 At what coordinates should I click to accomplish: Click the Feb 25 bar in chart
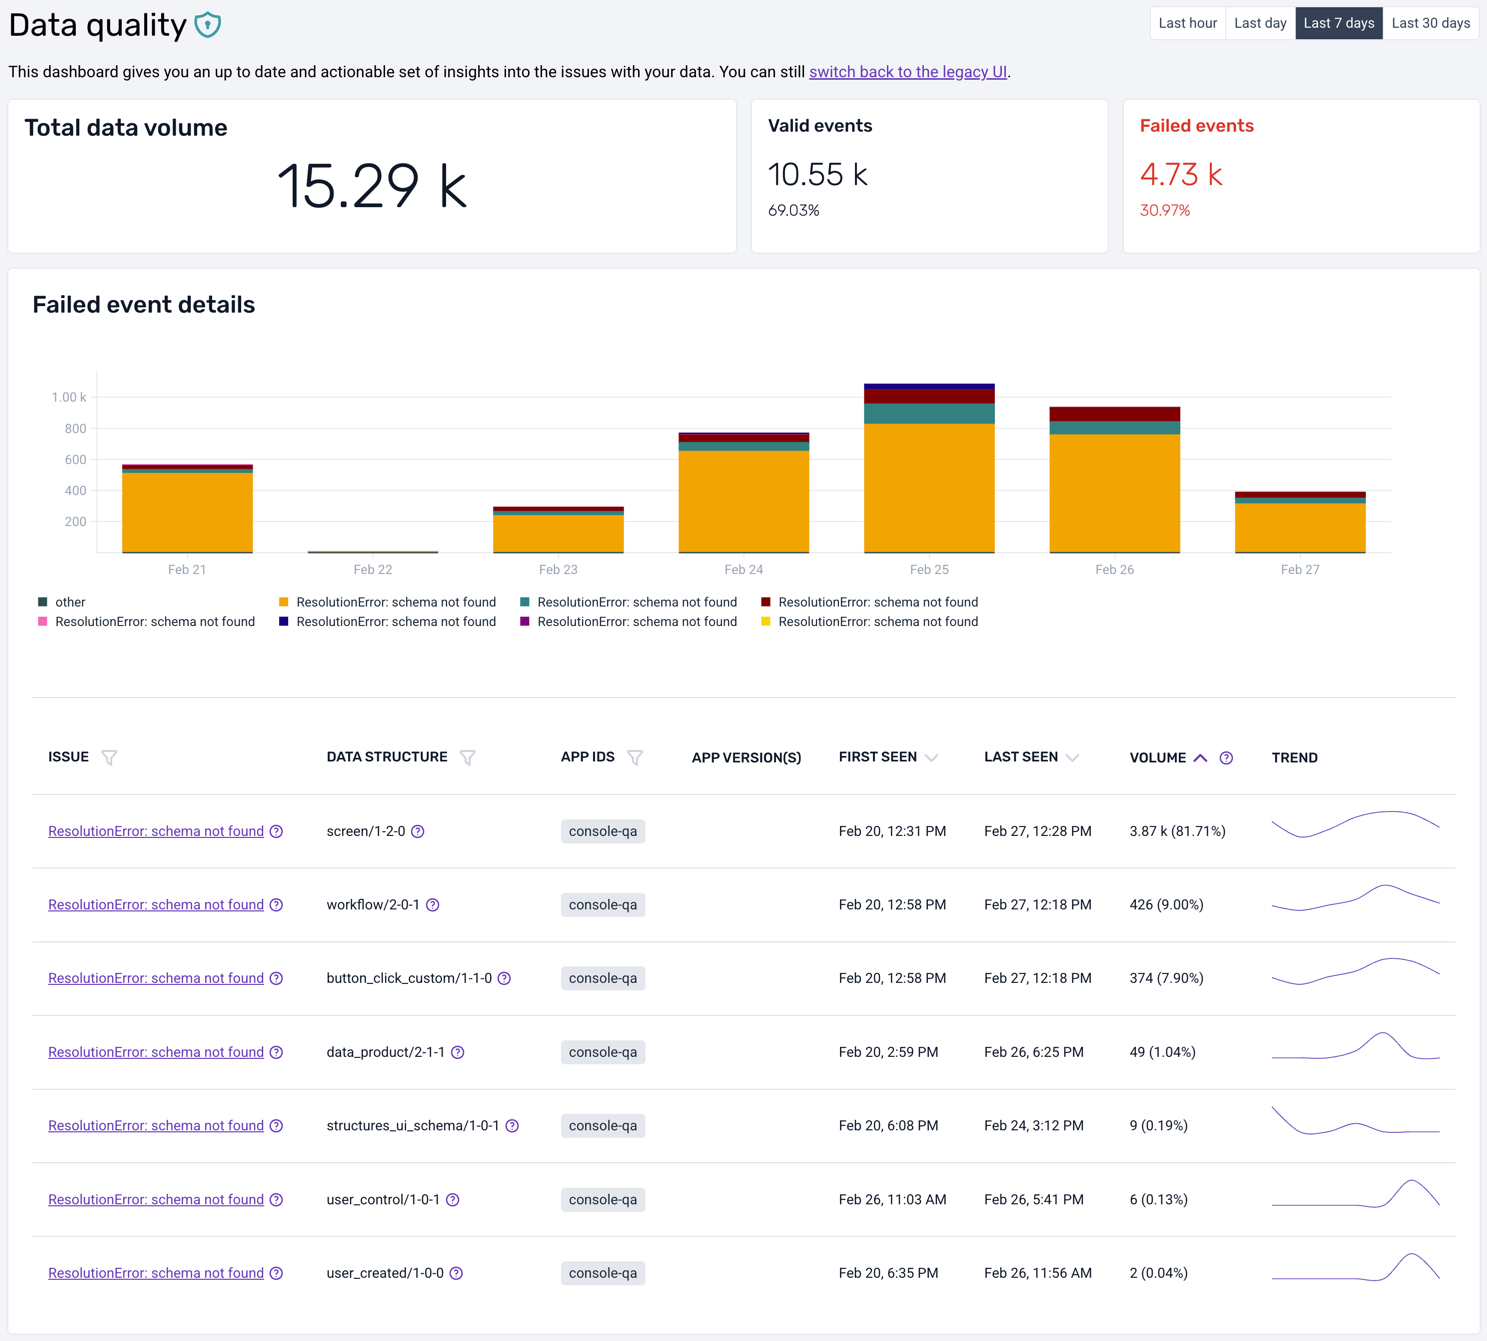[929, 480]
